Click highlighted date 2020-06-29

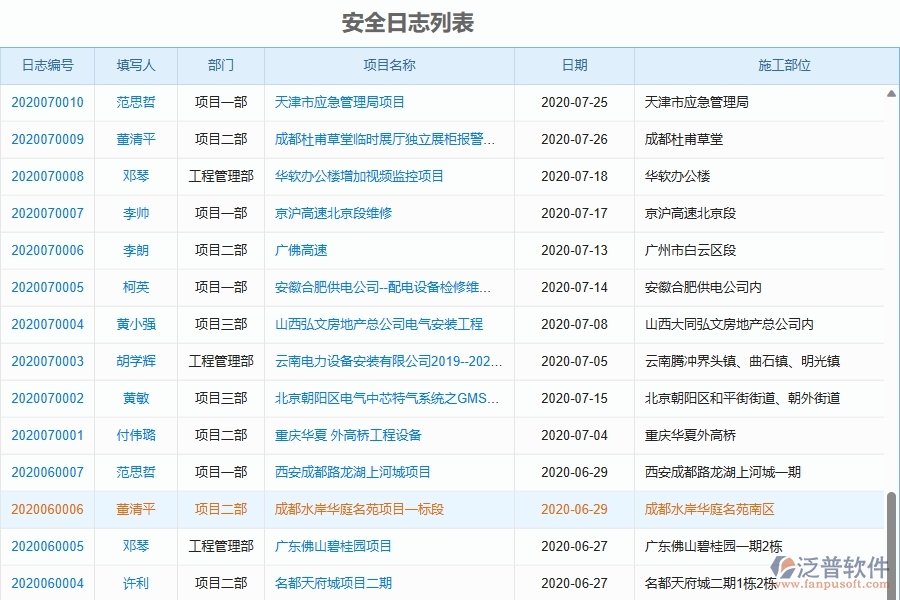coord(573,509)
